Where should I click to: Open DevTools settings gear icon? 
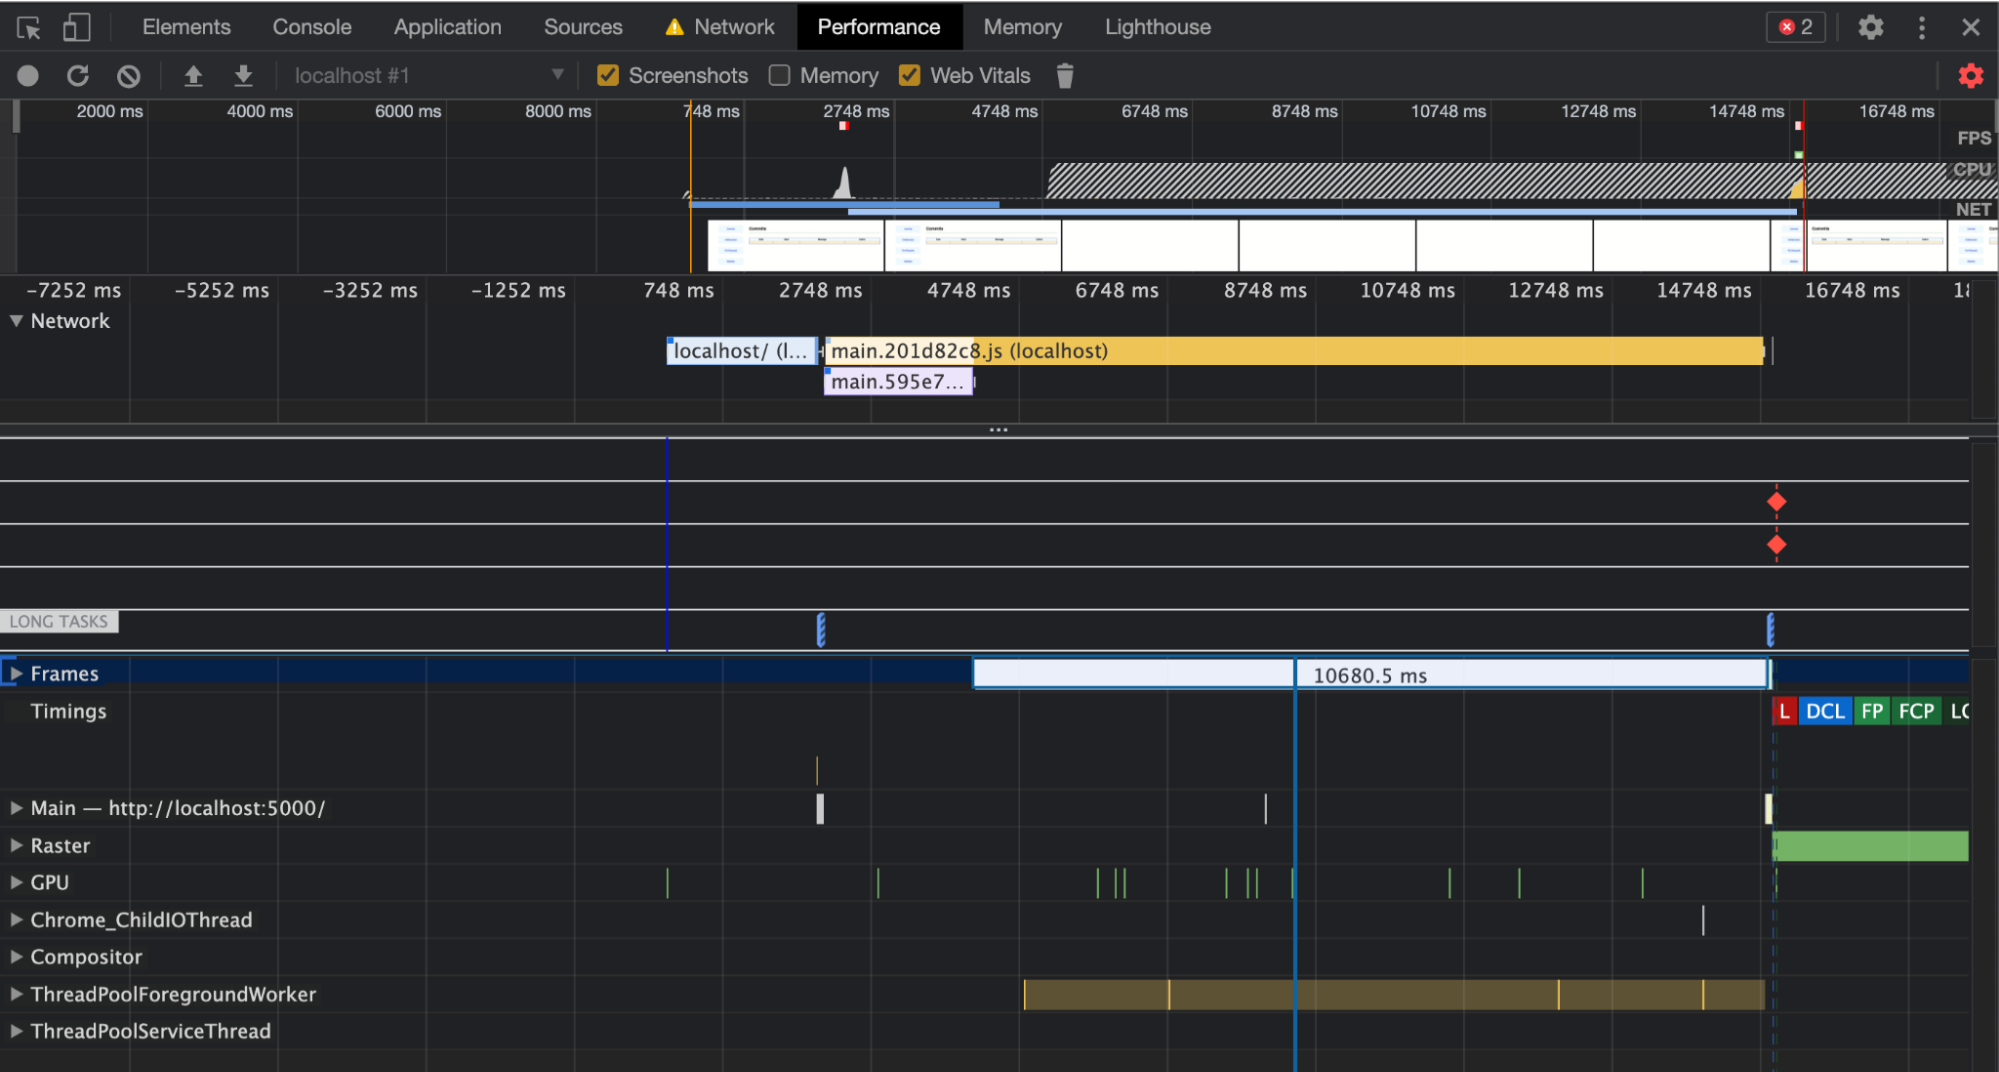[1870, 27]
